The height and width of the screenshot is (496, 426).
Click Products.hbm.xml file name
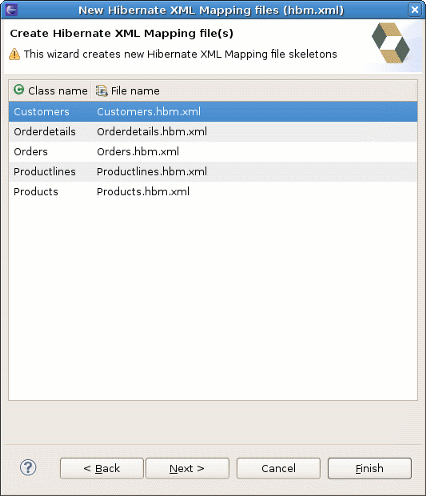pyautogui.click(x=143, y=192)
